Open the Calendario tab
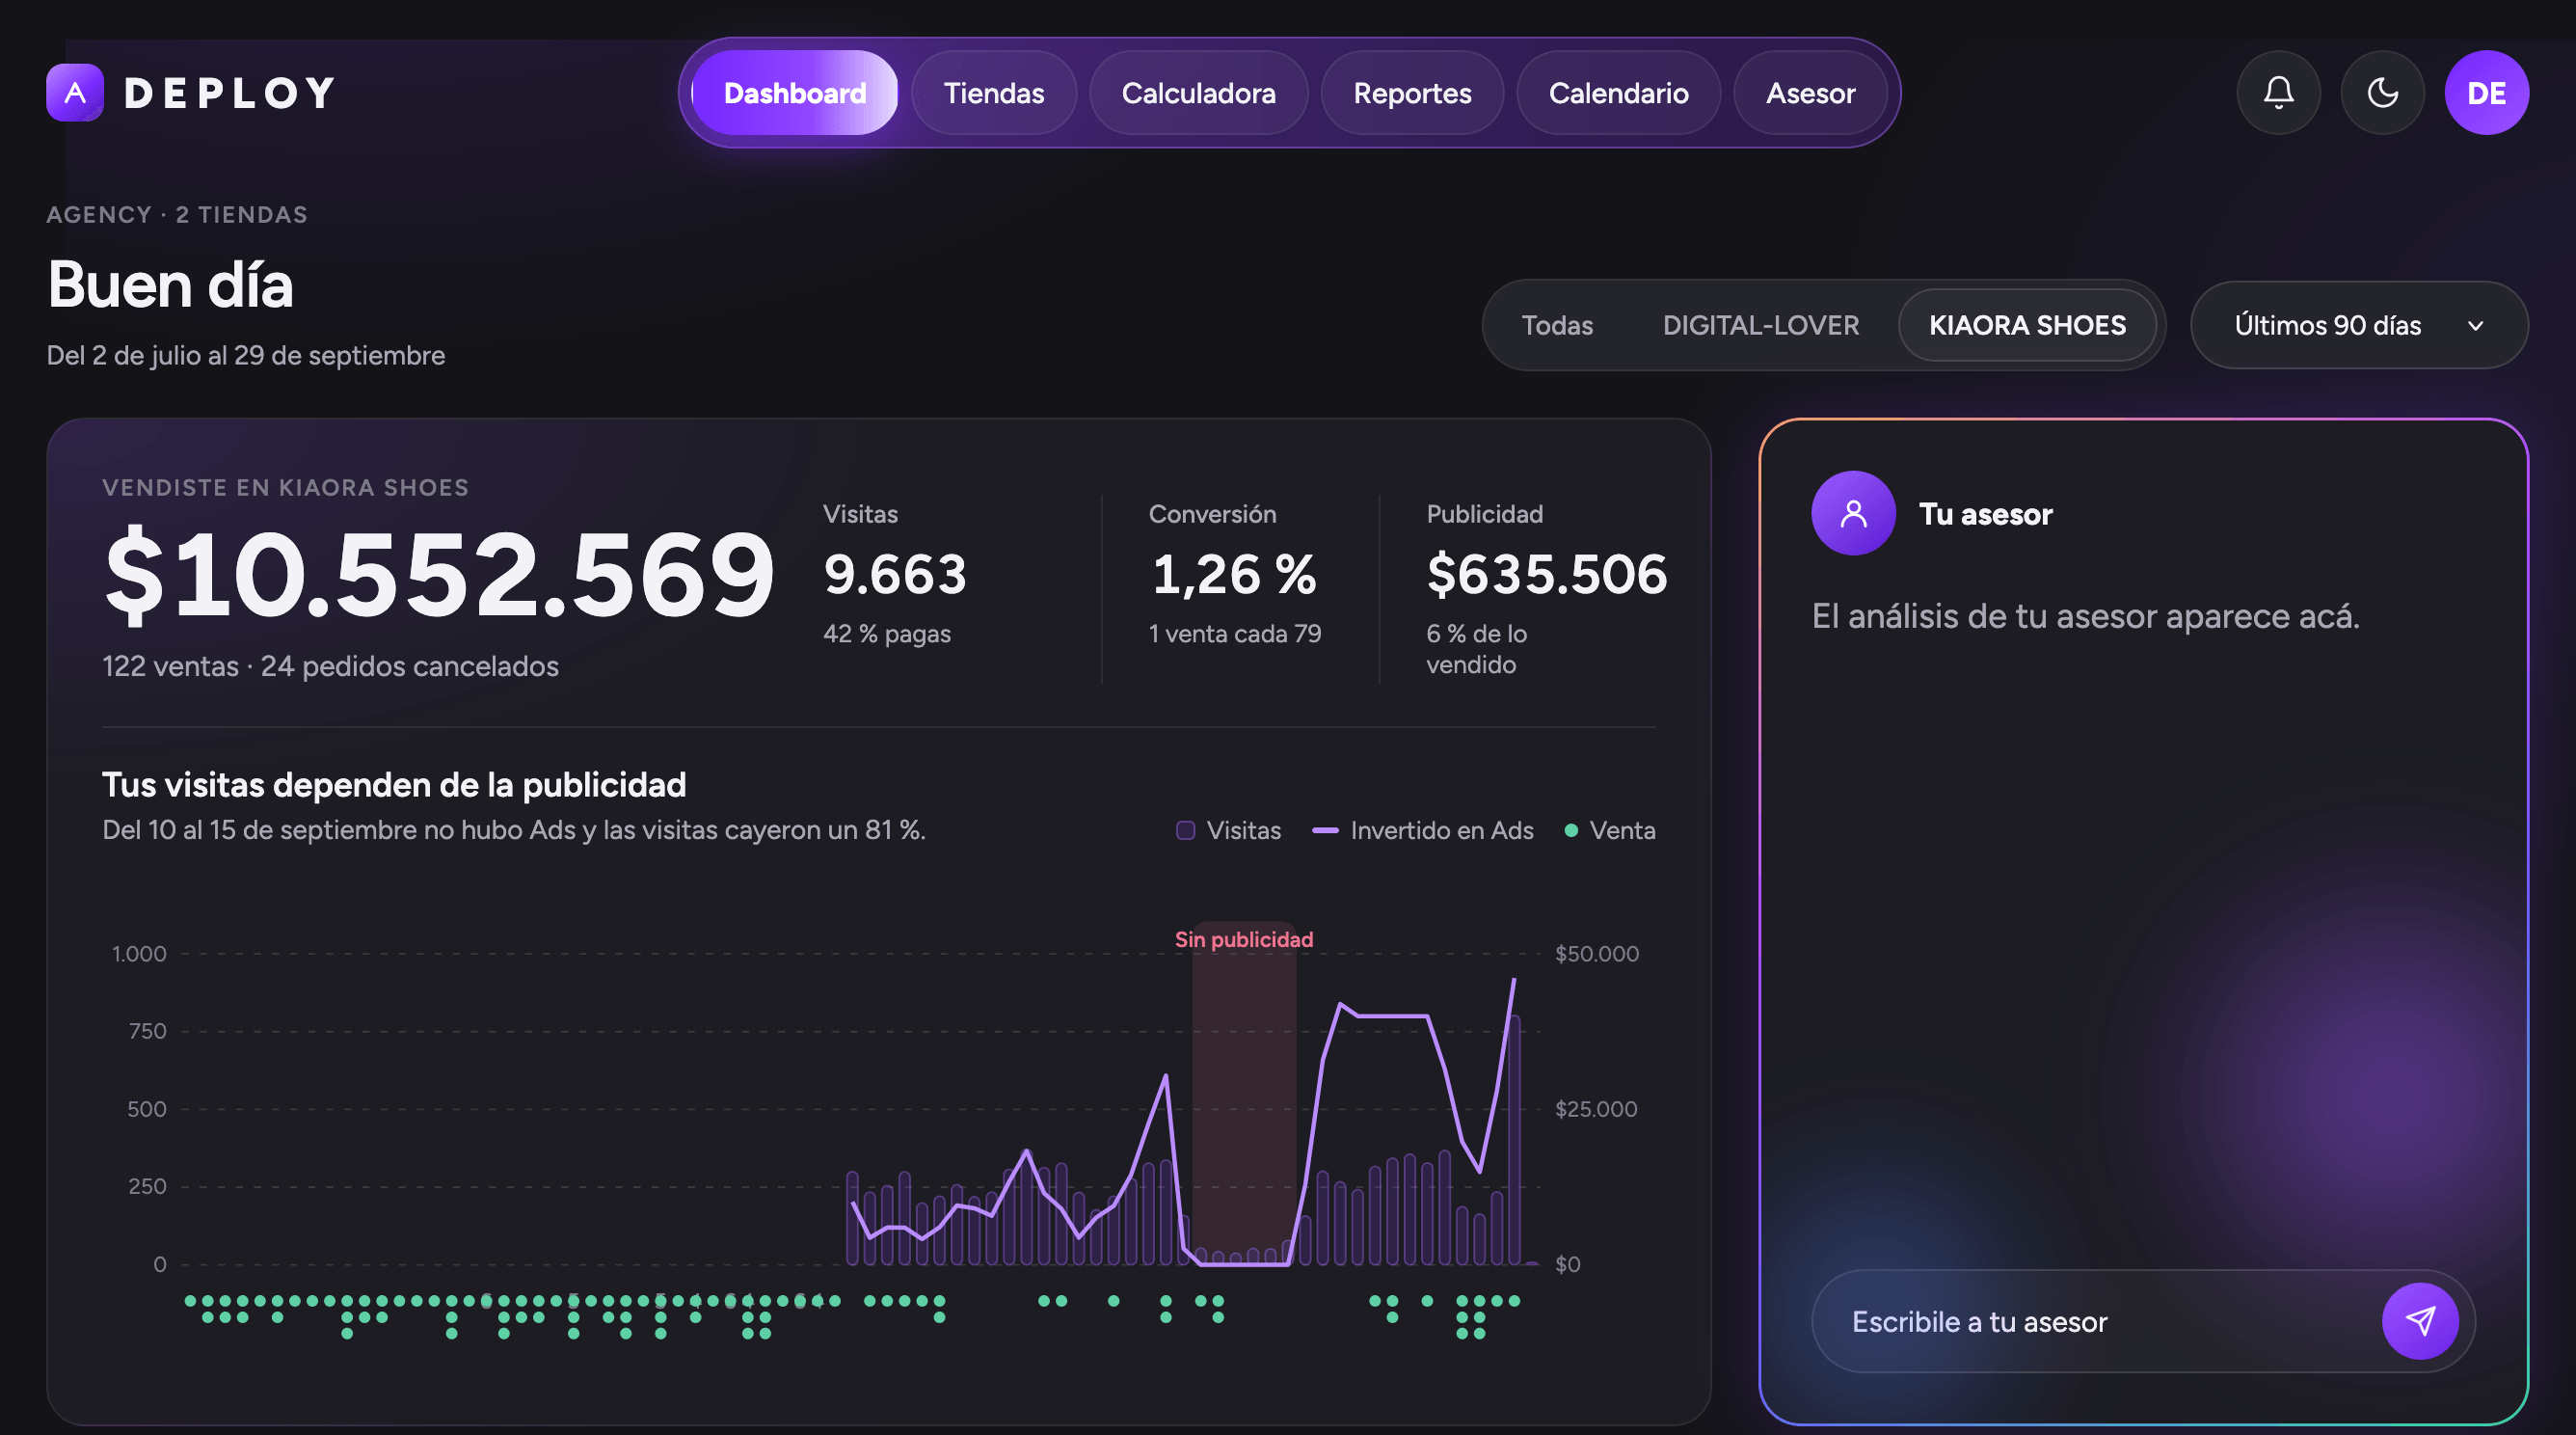The width and height of the screenshot is (2576, 1435). pos(1618,93)
